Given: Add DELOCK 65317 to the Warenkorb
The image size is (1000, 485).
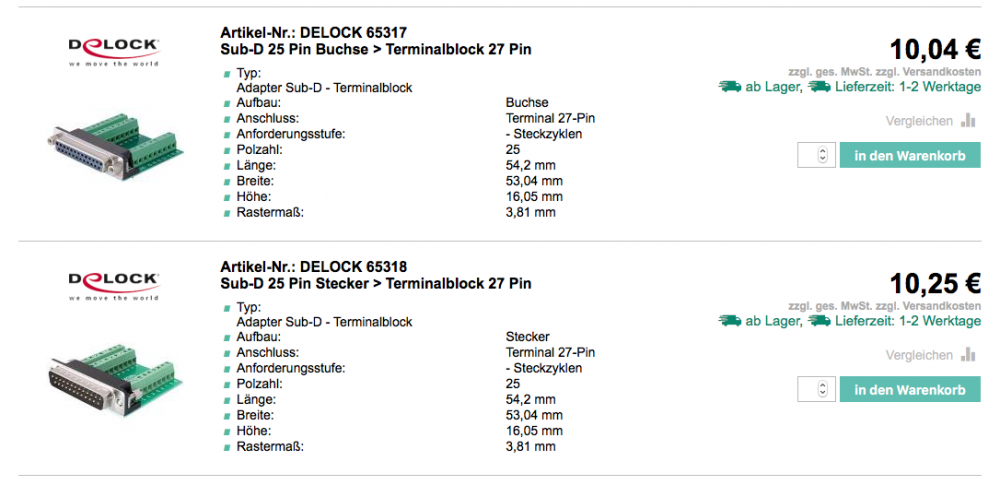Looking at the screenshot, I should (x=909, y=155).
